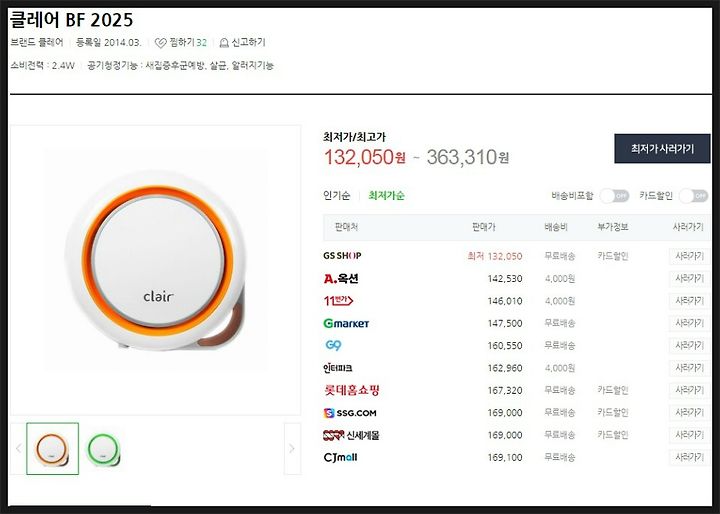Click the 169,100 price for CJmall

(505, 458)
